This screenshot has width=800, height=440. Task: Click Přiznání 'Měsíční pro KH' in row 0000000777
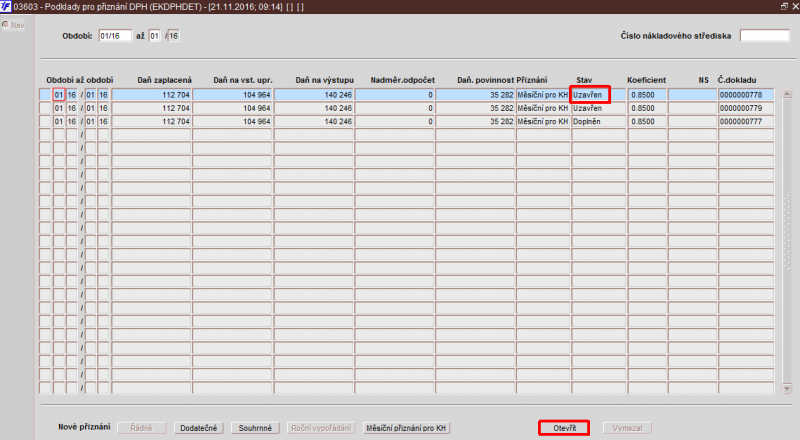pos(543,121)
